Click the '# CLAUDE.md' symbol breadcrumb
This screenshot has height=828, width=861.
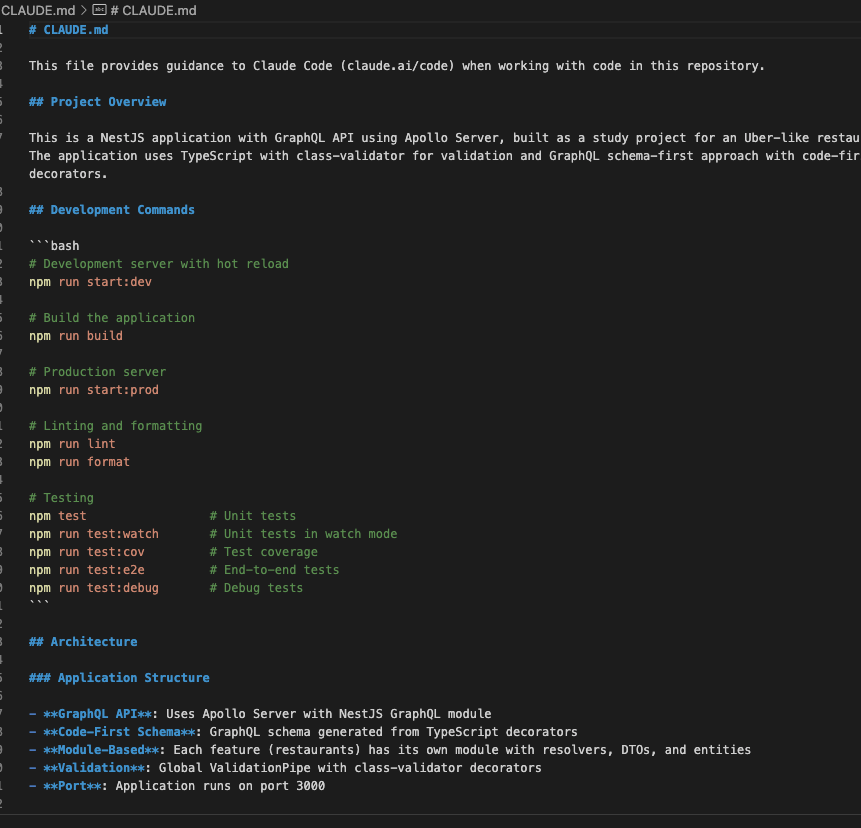[153, 10]
